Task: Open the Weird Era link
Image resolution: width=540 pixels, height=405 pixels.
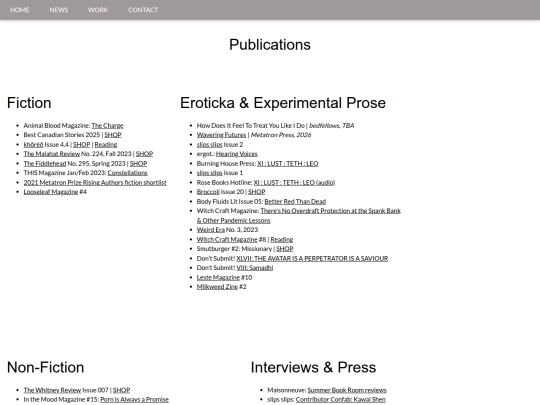Action: pyautogui.click(x=211, y=230)
